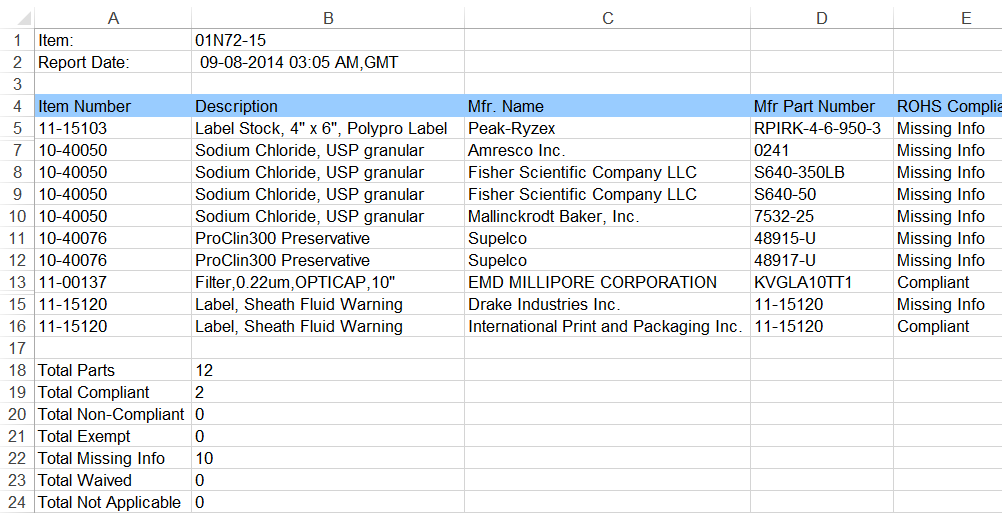The height and width of the screenshot is (513, 1002).
Task: Click the ROHS Compliance header cell
Action: tap(948, 106)
